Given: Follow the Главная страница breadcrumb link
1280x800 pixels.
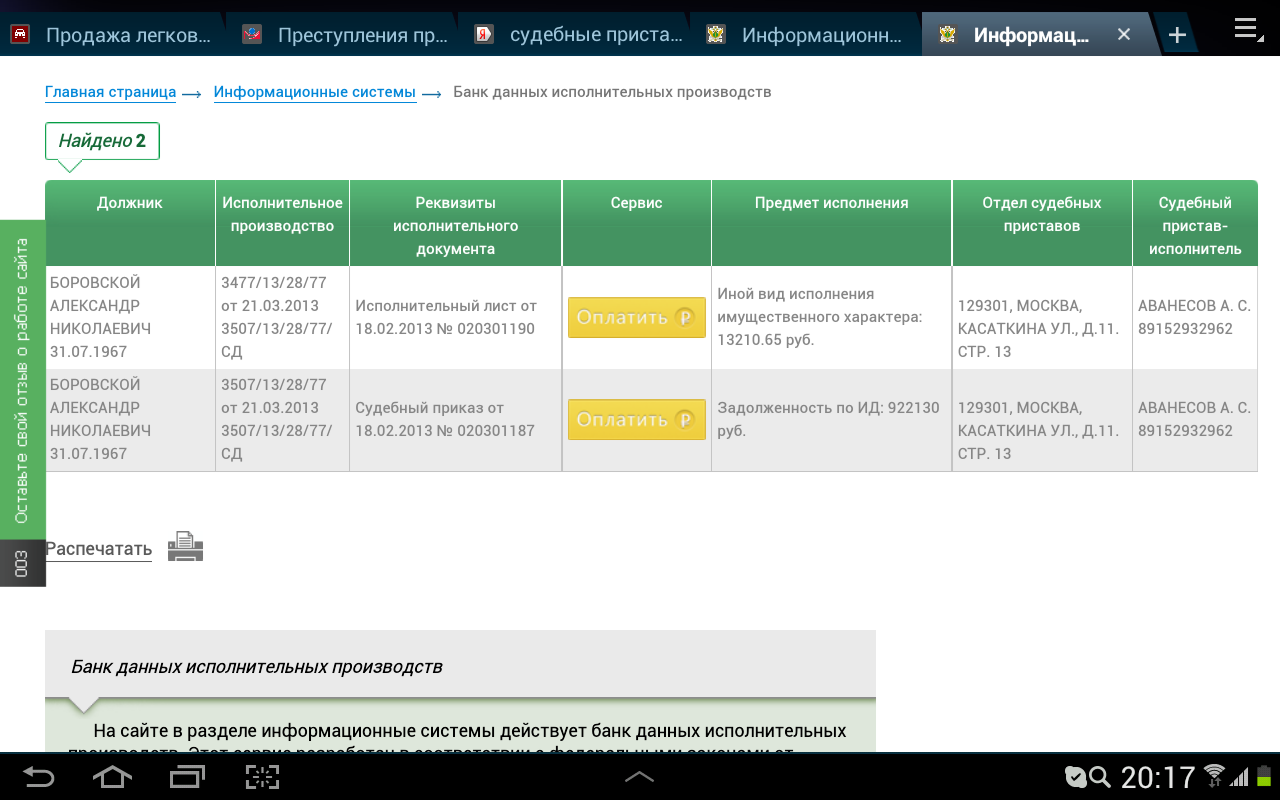Looking at the screenshot, I should pos(110,92).
